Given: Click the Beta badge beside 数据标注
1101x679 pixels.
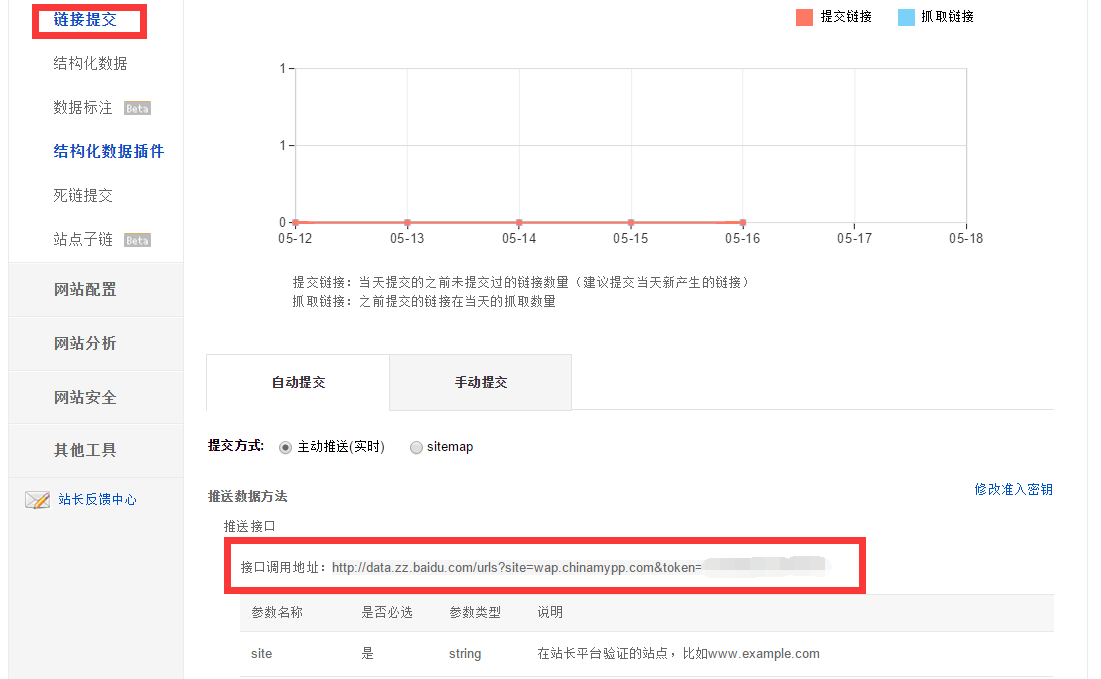Looking at the screenshot, I should (137, 108).
